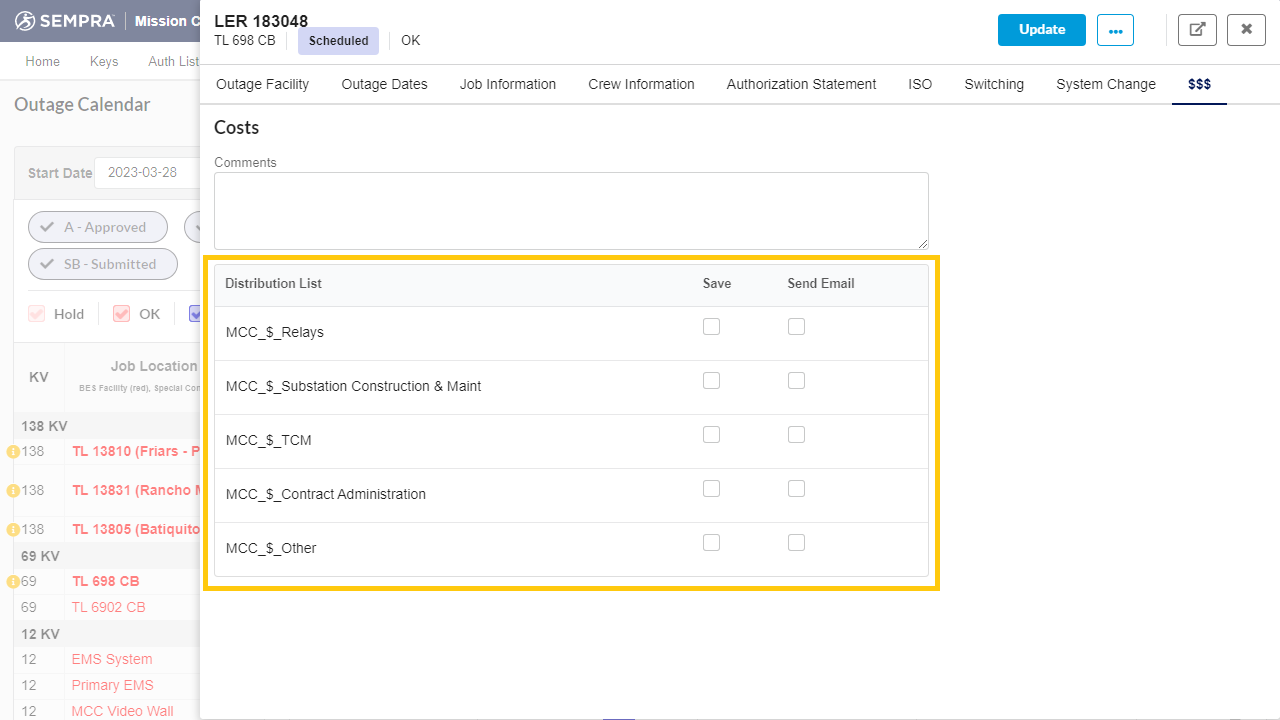Open the Switching tab
The width and height of the screenshot is (1280, 720).
[x=993, y=85]
